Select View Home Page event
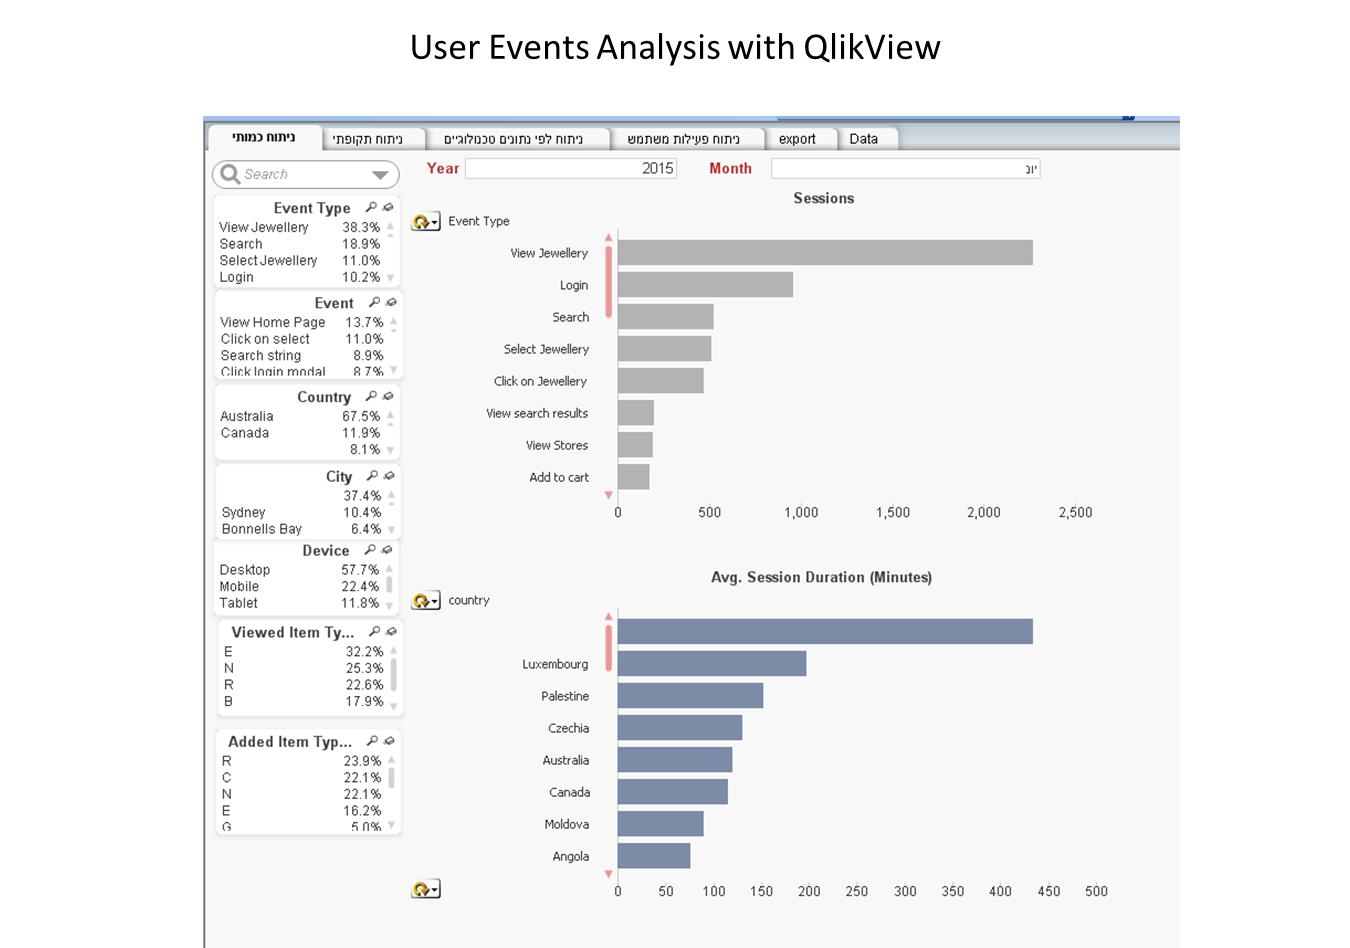This screenshot has height=948, width=1350. pos(302,322)
